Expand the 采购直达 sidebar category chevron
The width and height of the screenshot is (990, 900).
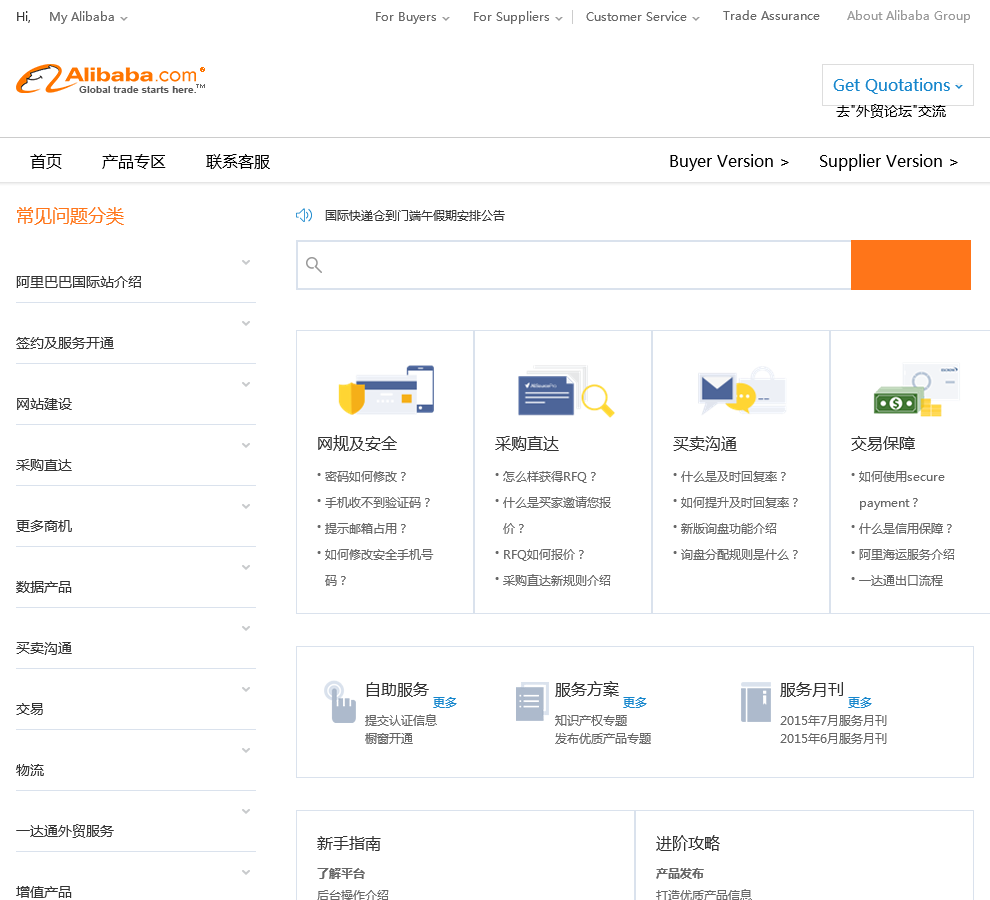(x=245, y=446)
